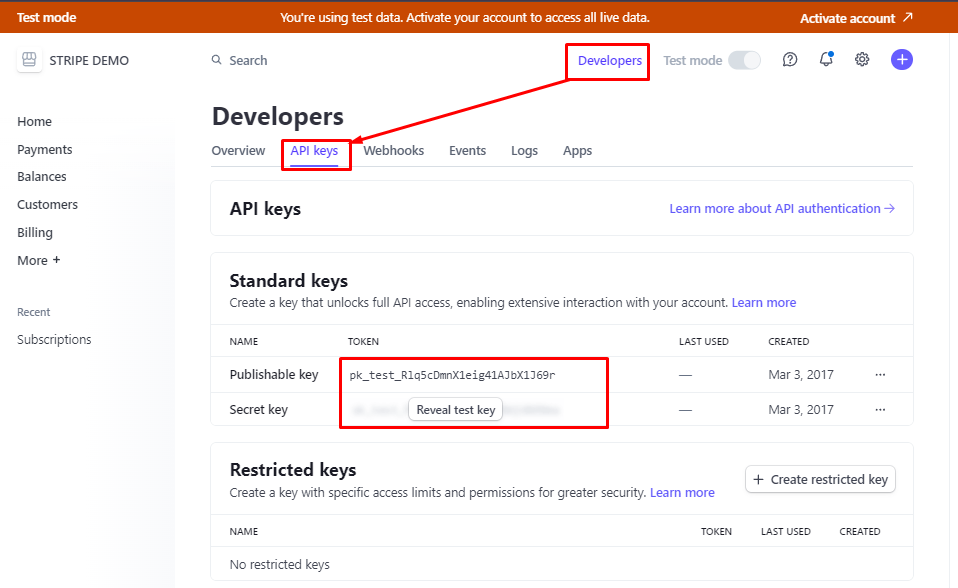Toggle the Test mode switch
The height and width of the screenshot is (588, 958).
[744, 60]
